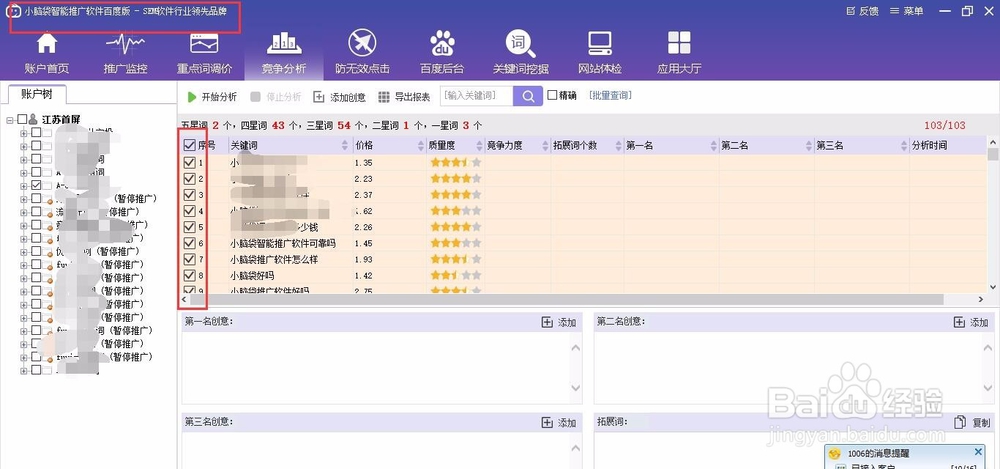Expand the first child node under 江苏首屏
This screenshot has width=1000, height=469.
coord(24,133)
